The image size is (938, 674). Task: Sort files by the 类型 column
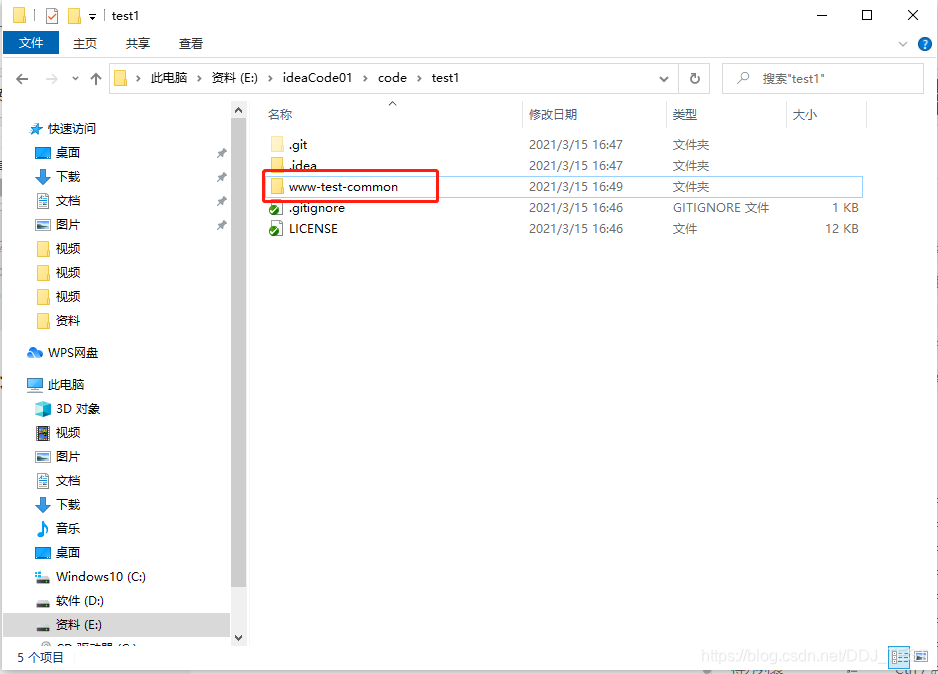tap(684, 114)
